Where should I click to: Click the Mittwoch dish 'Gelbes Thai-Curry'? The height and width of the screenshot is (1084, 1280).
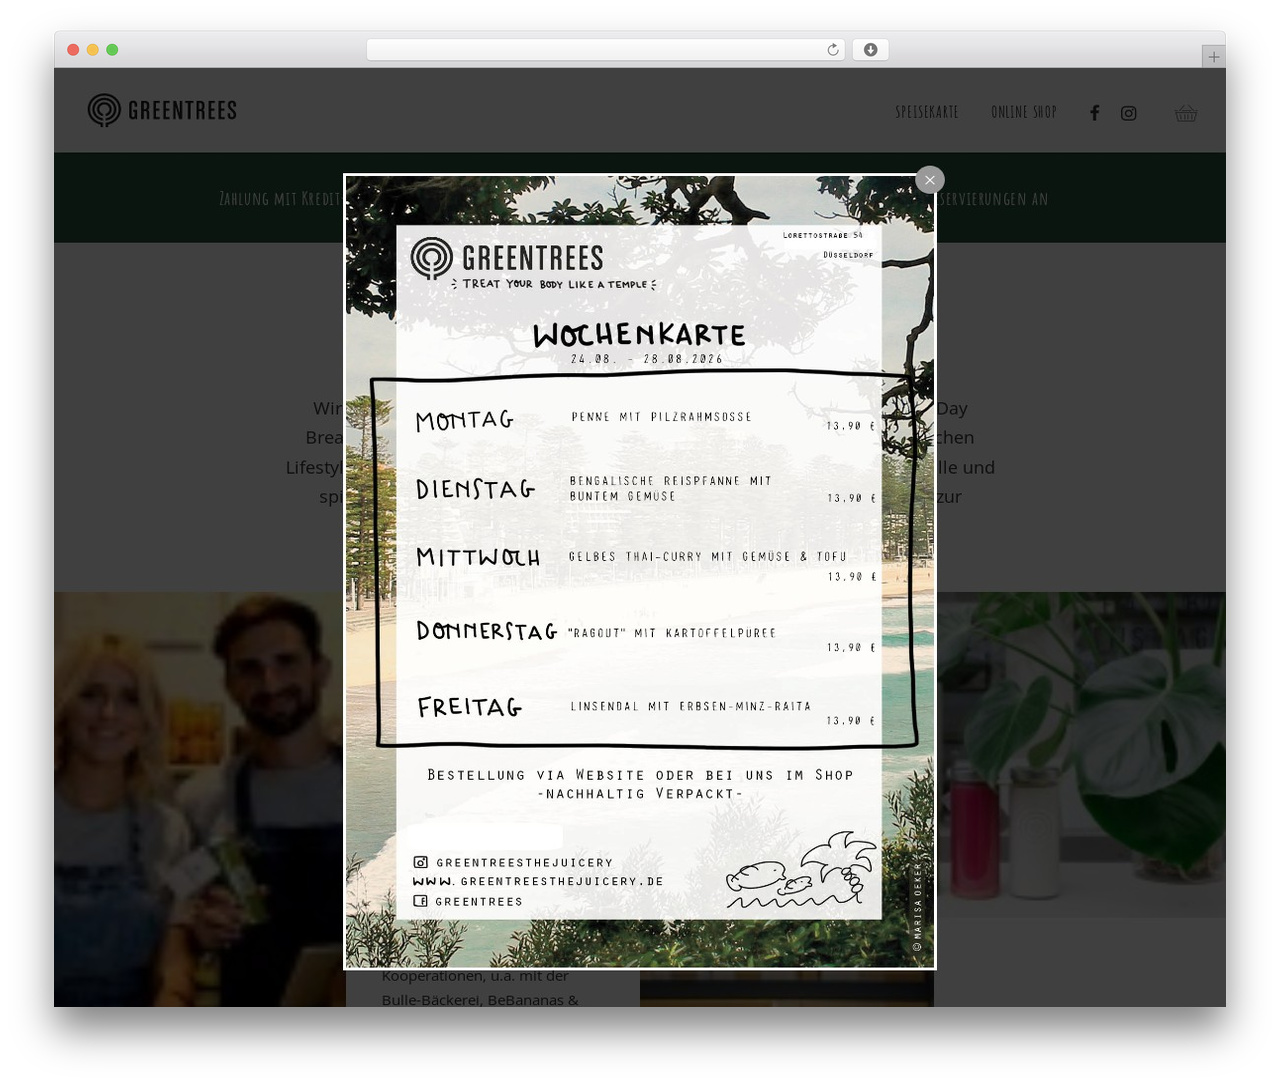coord(708,556)
